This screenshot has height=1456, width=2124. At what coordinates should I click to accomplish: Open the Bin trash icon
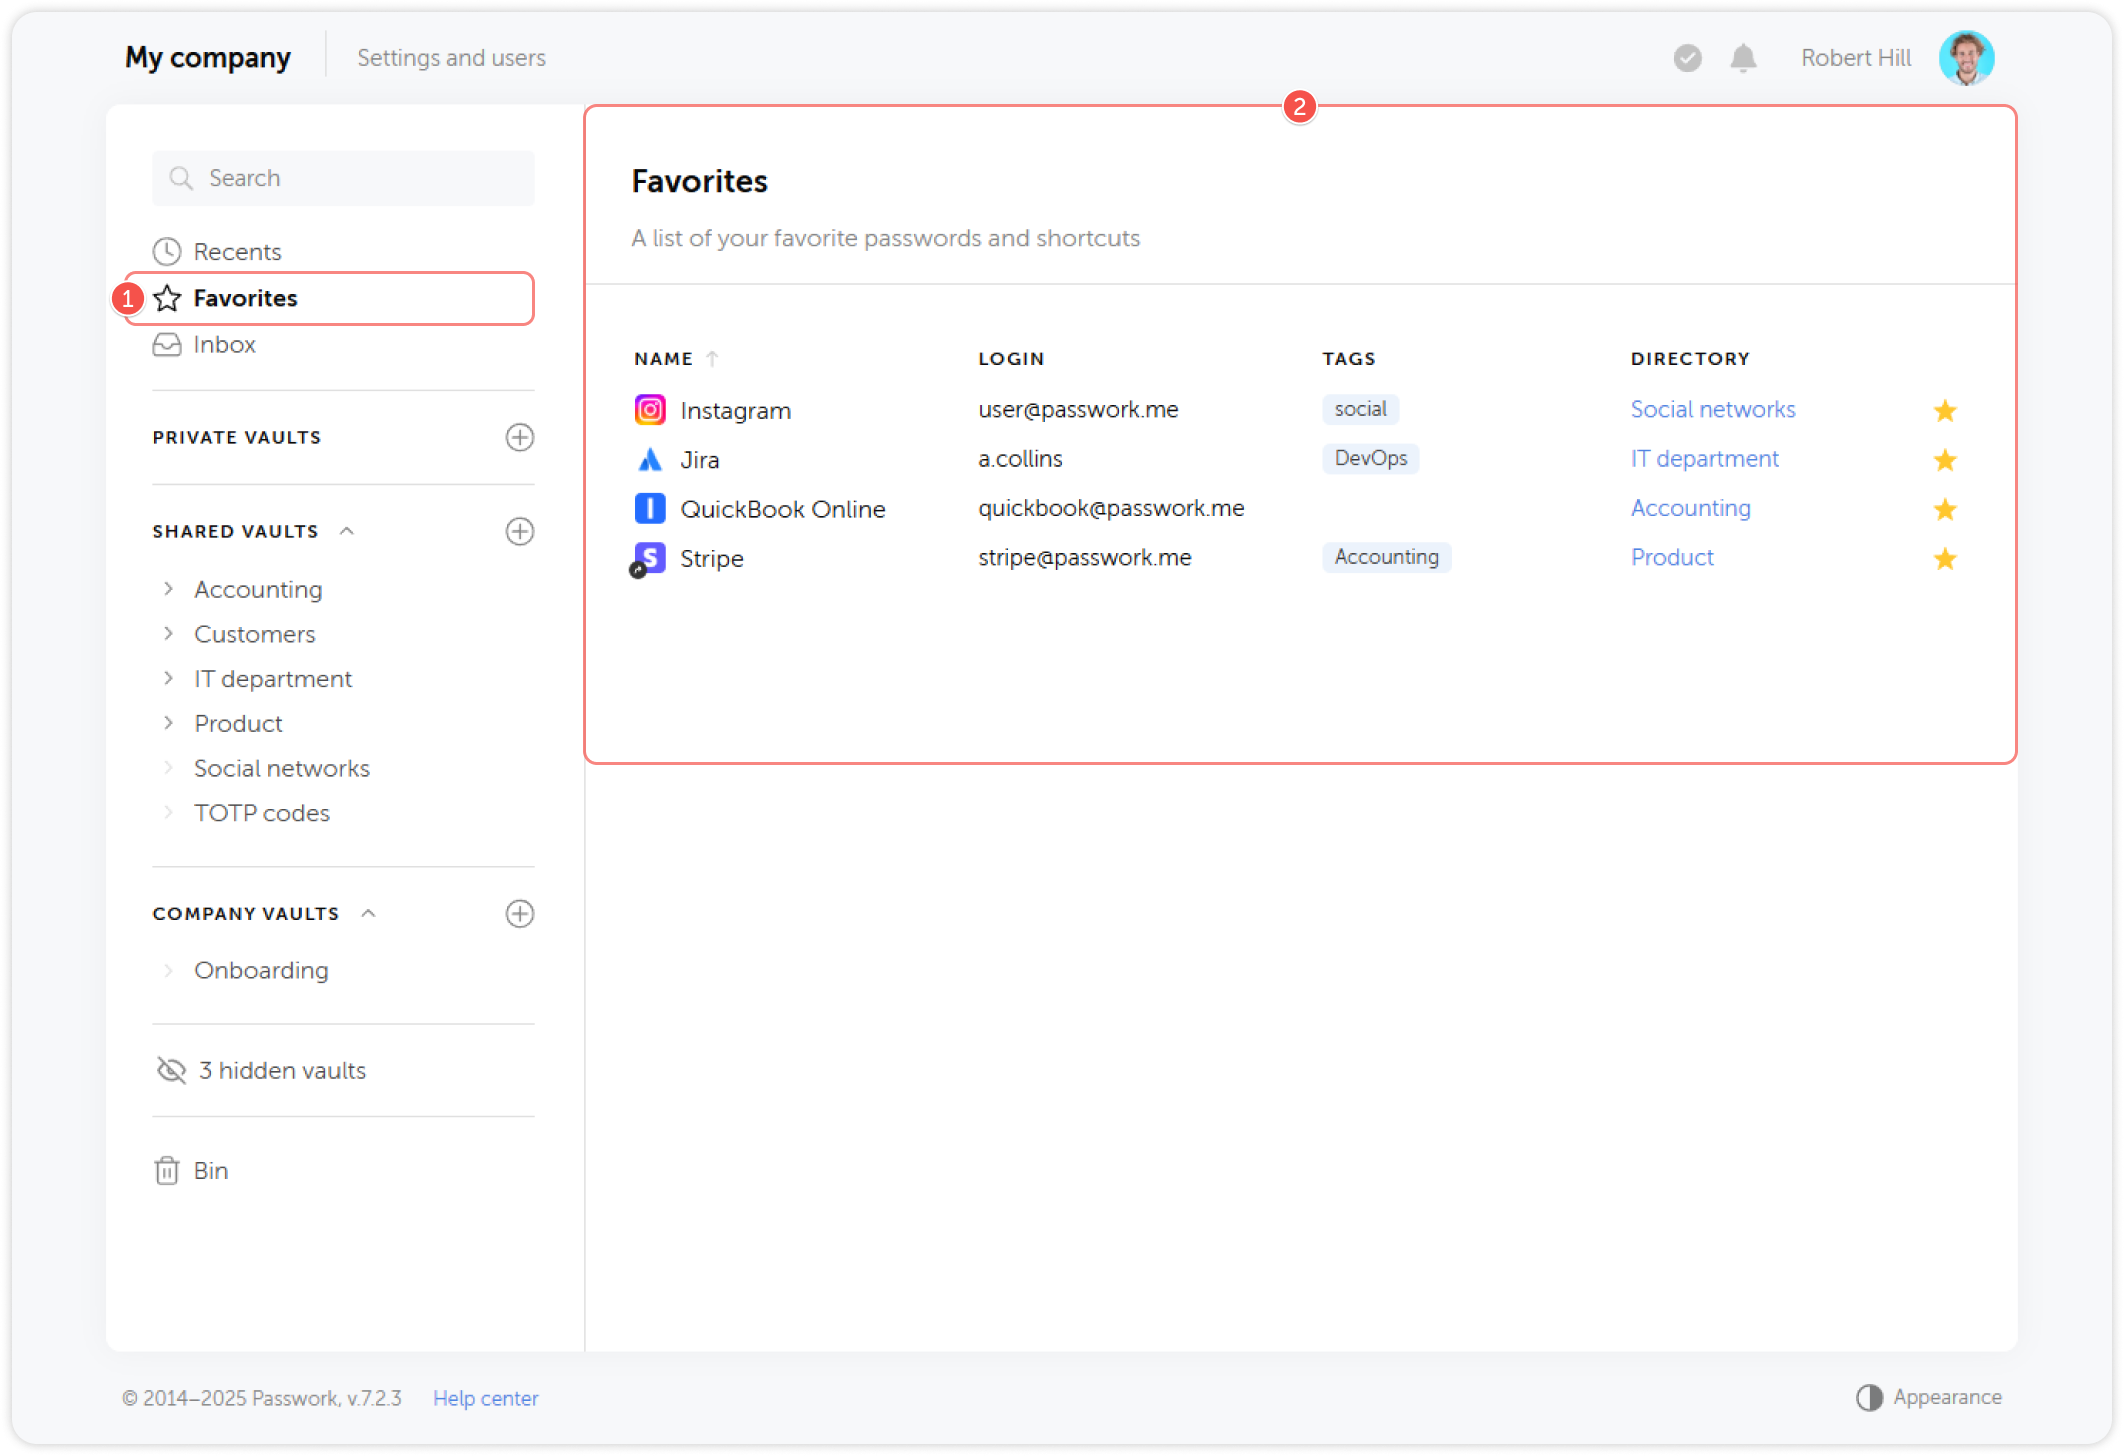[x=167, y=1170]
